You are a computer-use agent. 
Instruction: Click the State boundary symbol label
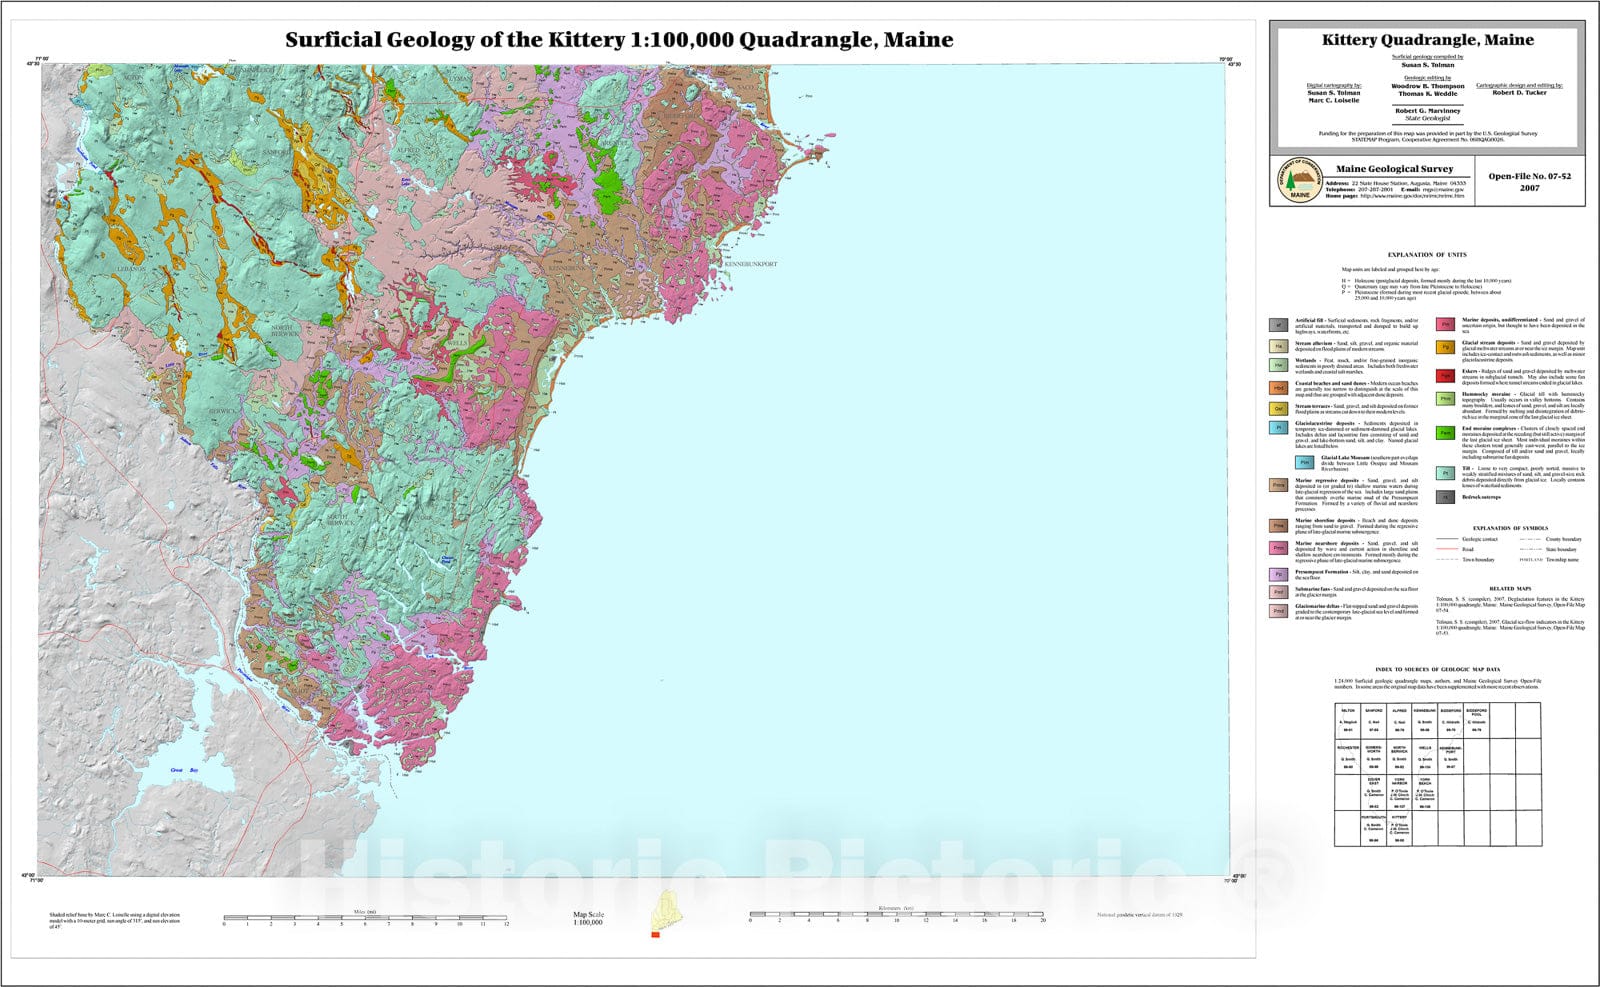[1561, 549]
